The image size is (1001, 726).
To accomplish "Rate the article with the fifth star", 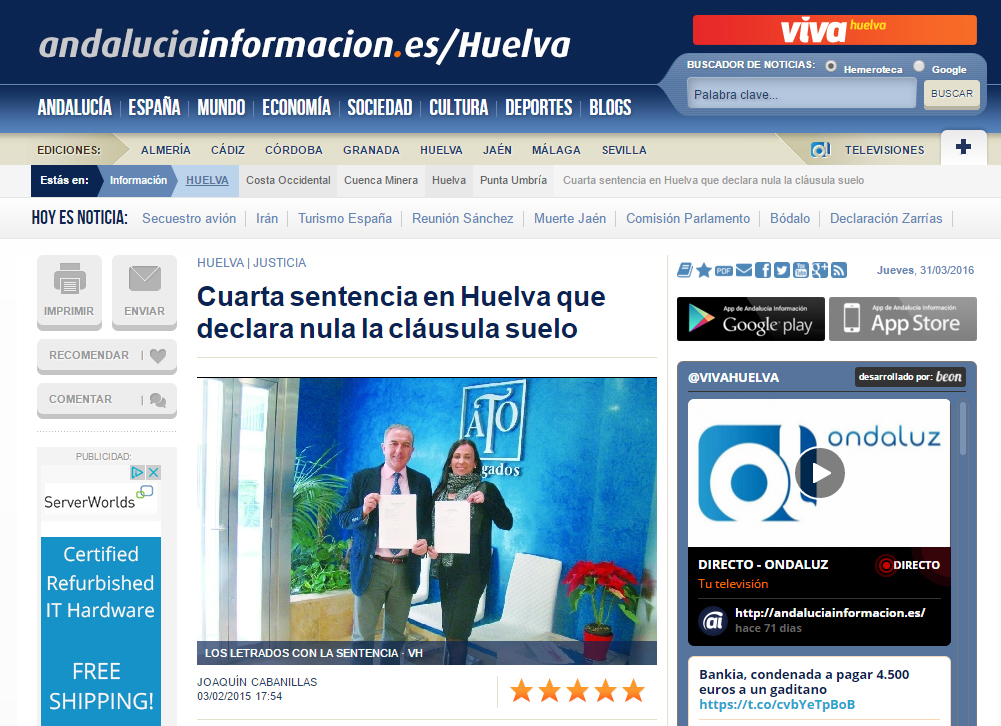I will [633, 690].
